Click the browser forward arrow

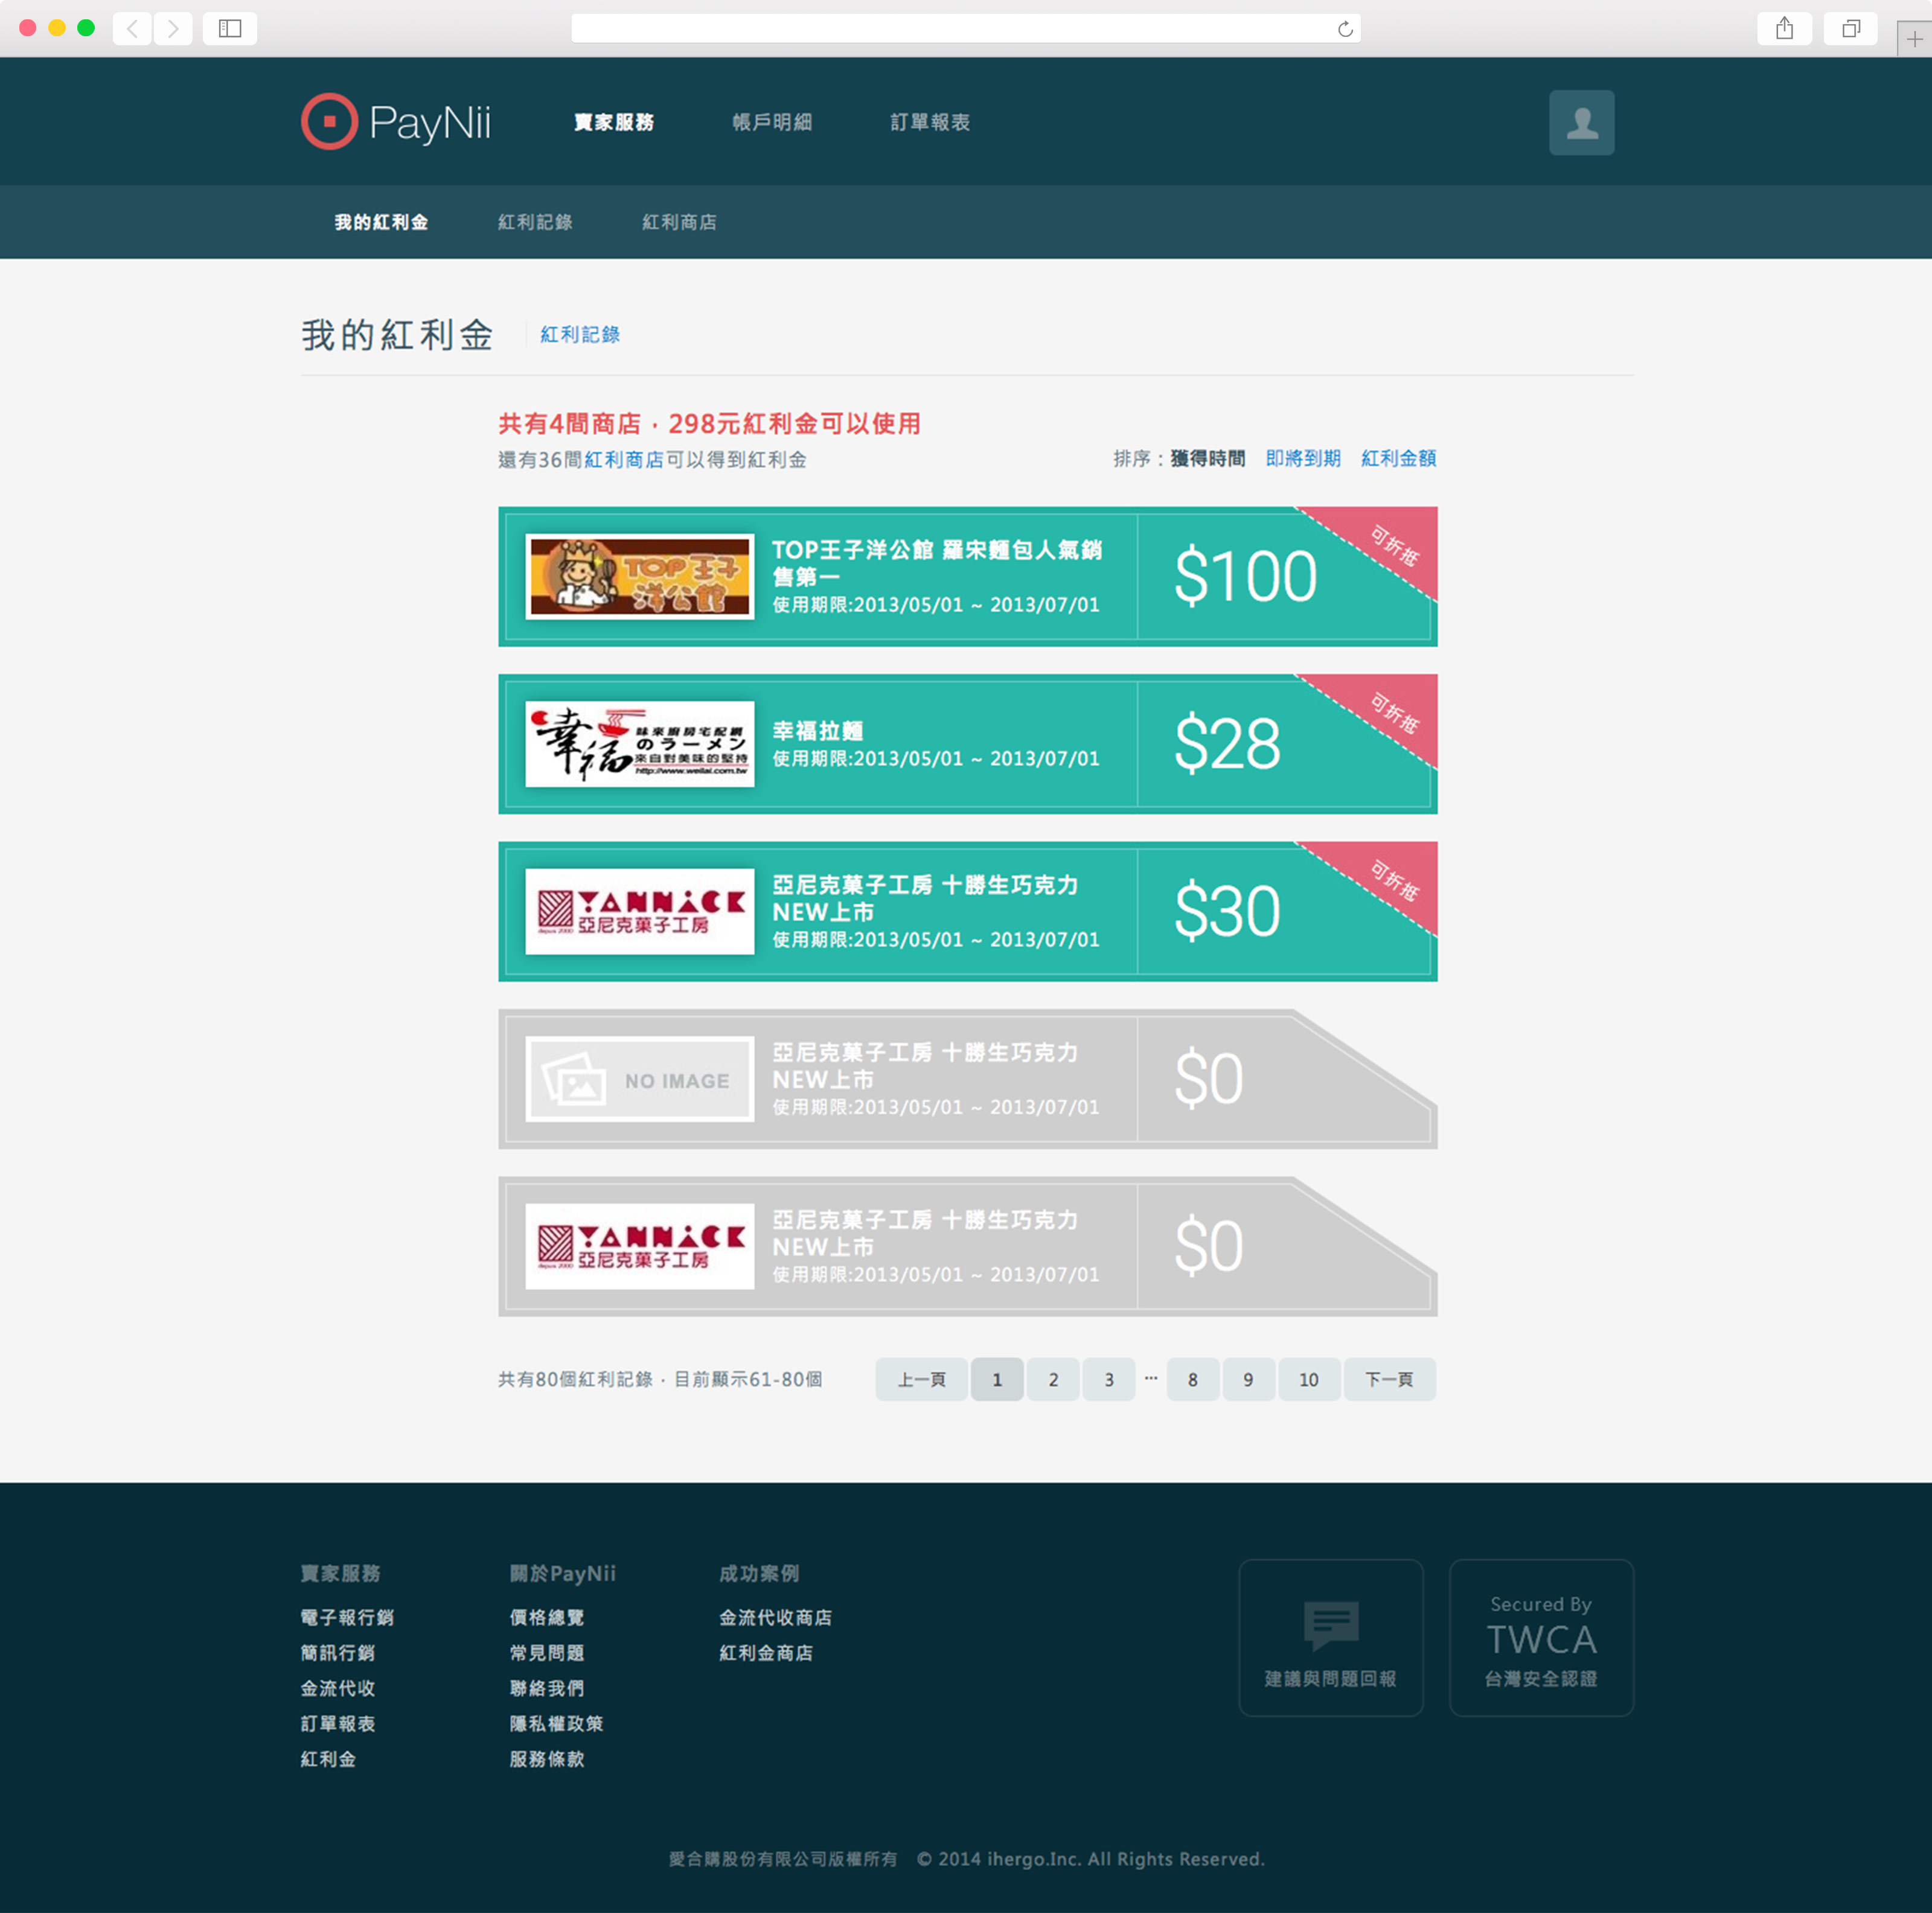[x=173, y=29]
